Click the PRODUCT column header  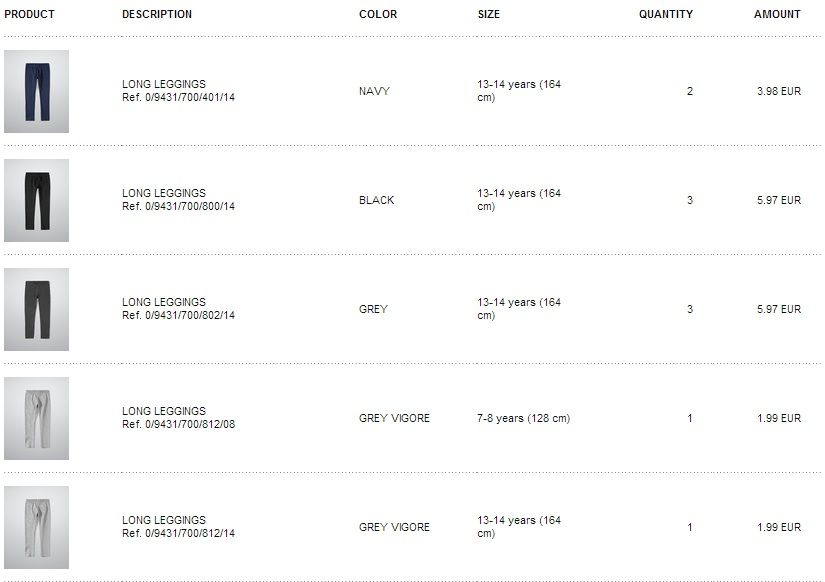[29, 15]
